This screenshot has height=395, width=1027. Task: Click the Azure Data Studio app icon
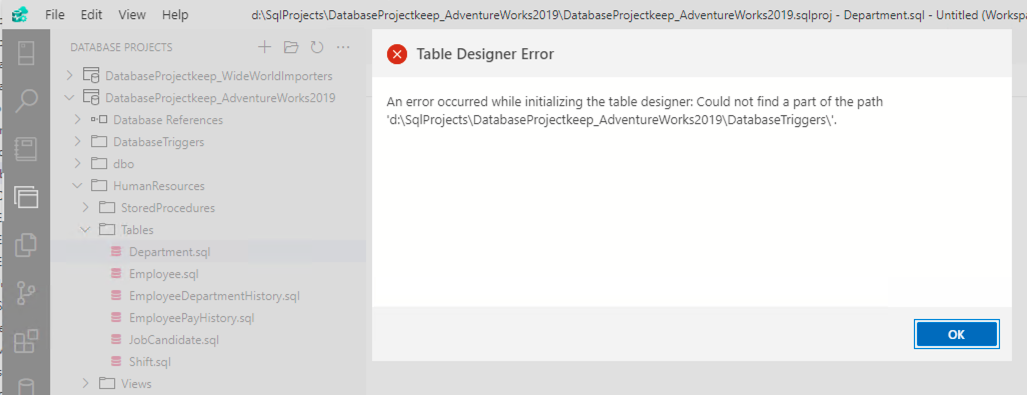tap(20, 14)
